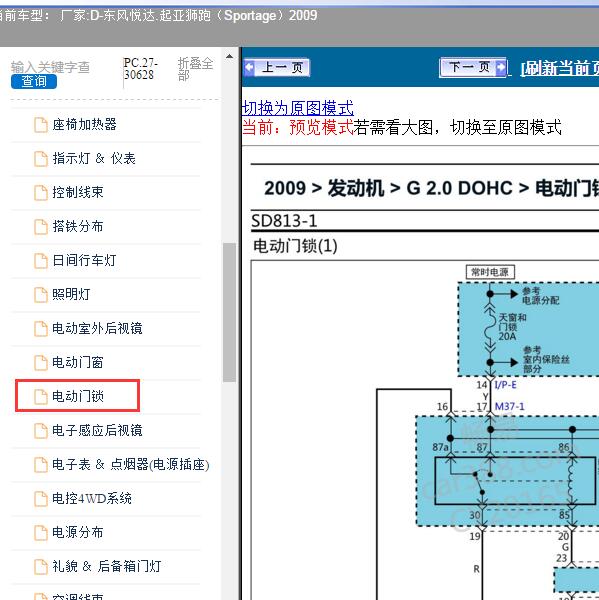Open the 日间行车灯 document icon
Screen dimensions: 599x600
pyautogui.click(x=41, y=261)
